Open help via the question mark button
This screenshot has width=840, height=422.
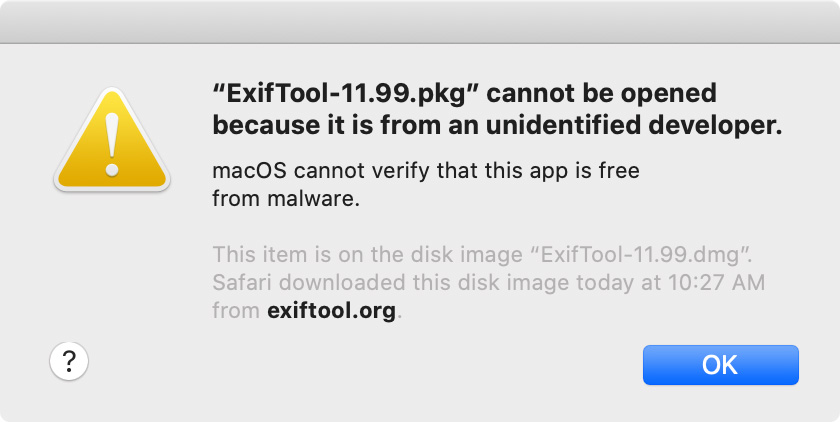click(69, 361)
